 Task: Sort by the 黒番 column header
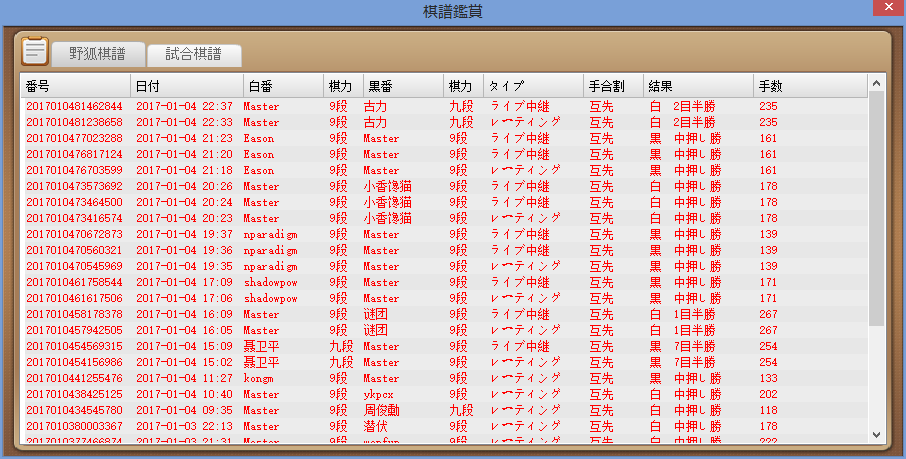tap(403, 86)
